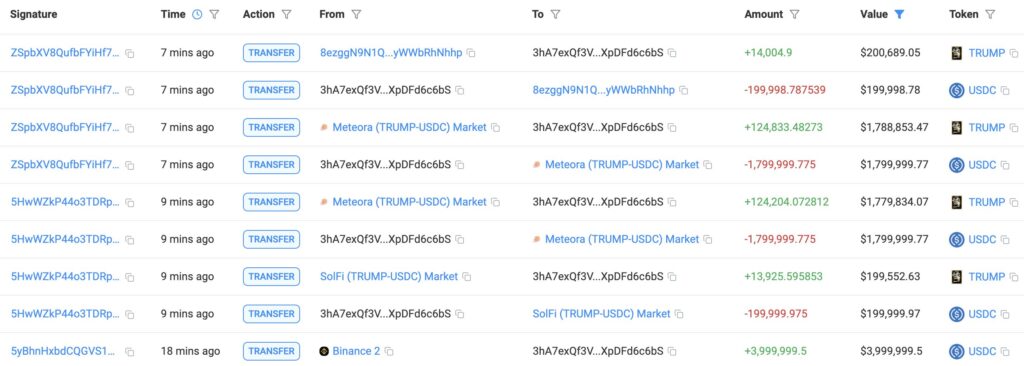
Task: Open the 5yBhnHxbdCQGVS1 transaction signature
Action: [x=65, y=352]
